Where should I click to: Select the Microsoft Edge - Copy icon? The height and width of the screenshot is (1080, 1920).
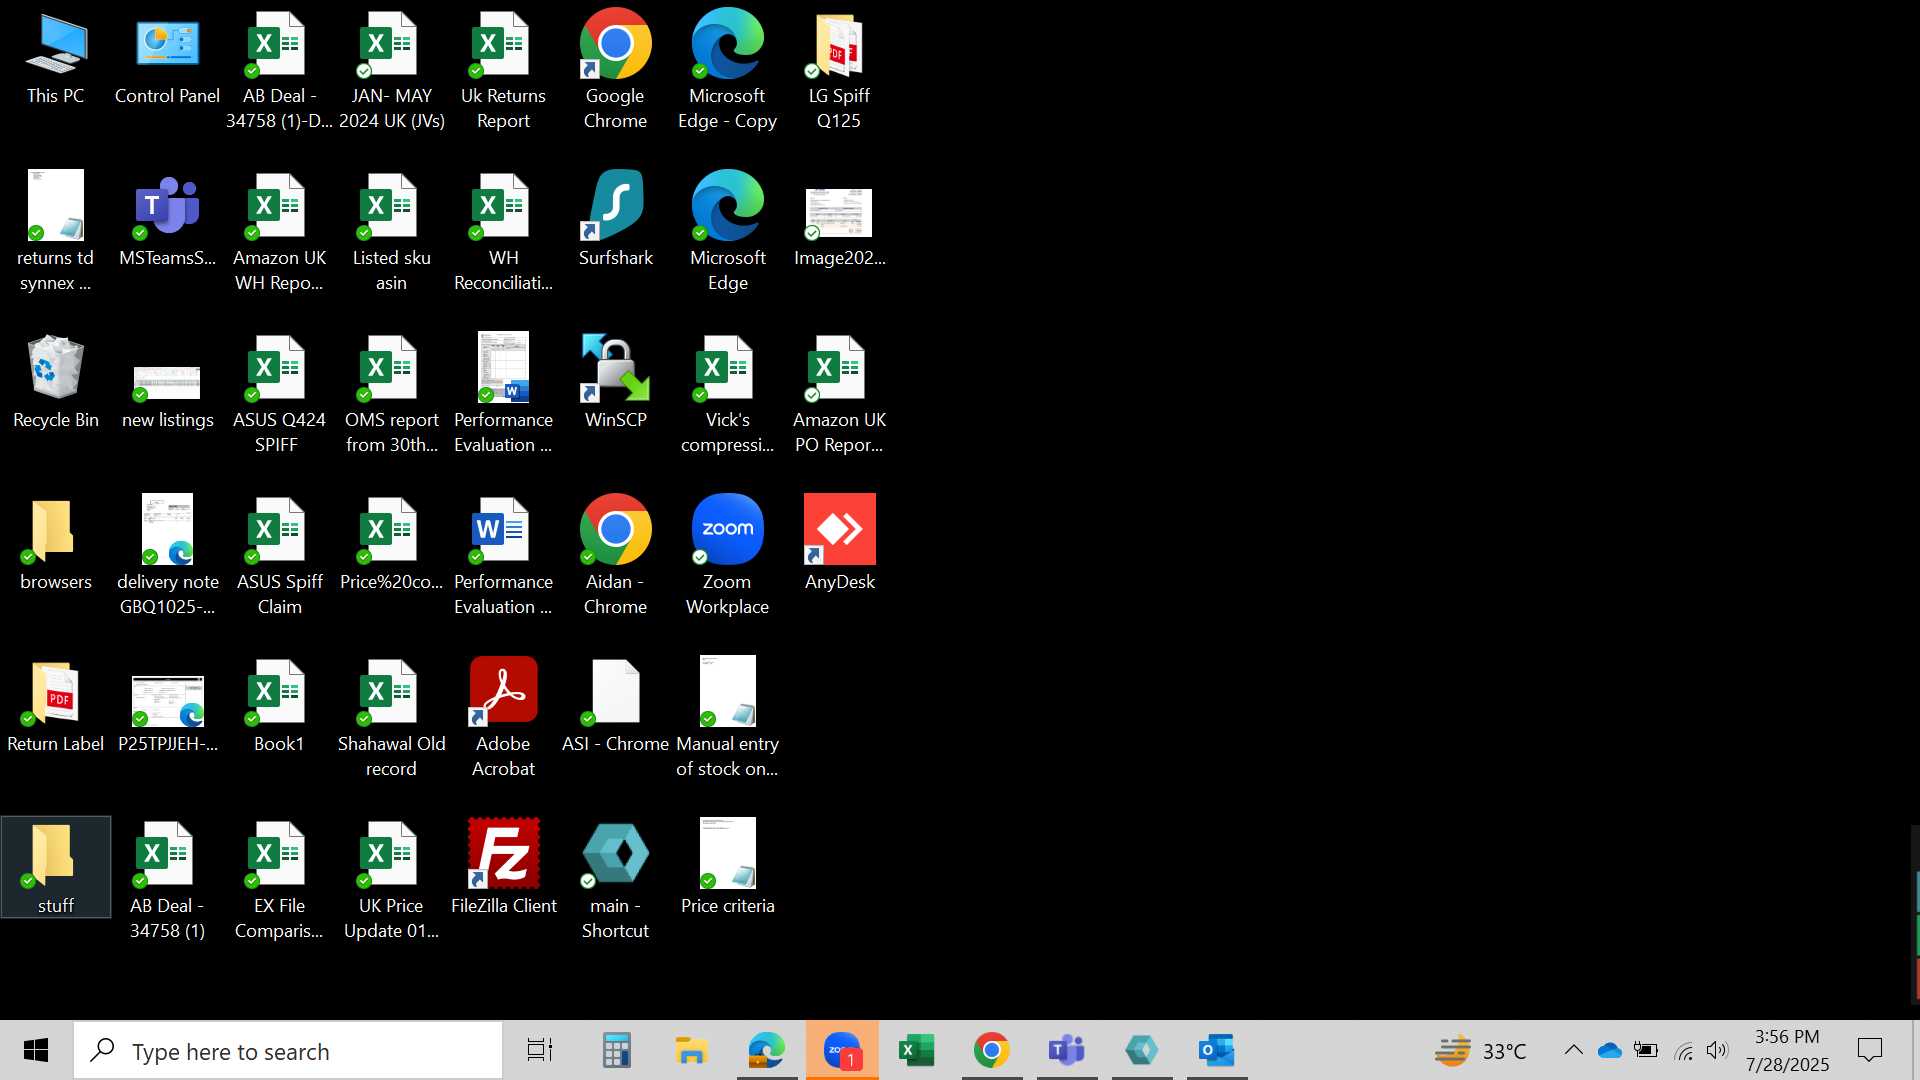pyautogui.click(x=727, y=70)
